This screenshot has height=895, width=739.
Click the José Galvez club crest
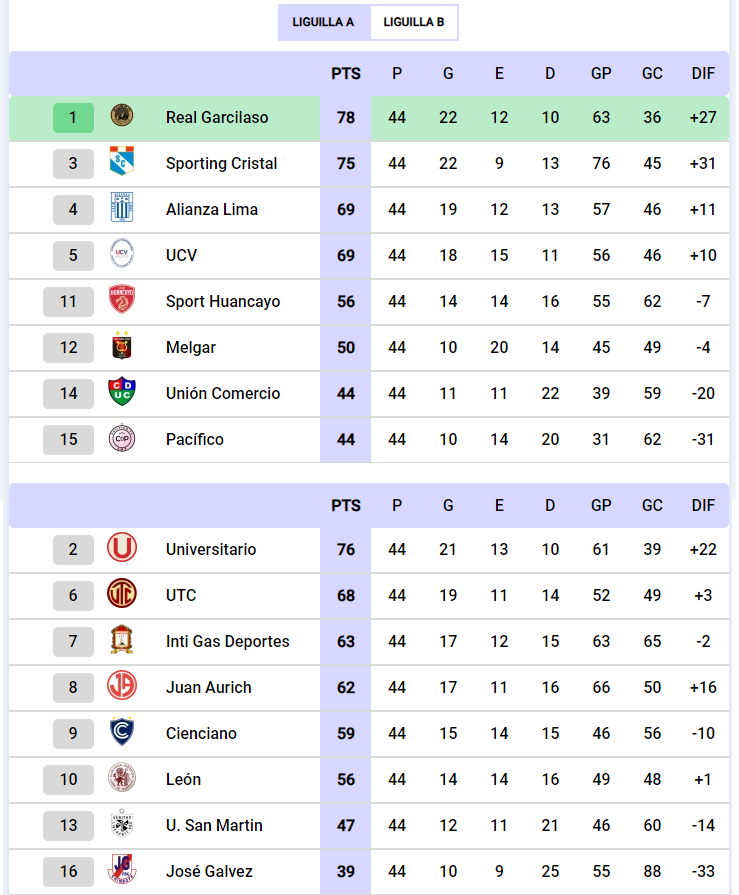122,871
